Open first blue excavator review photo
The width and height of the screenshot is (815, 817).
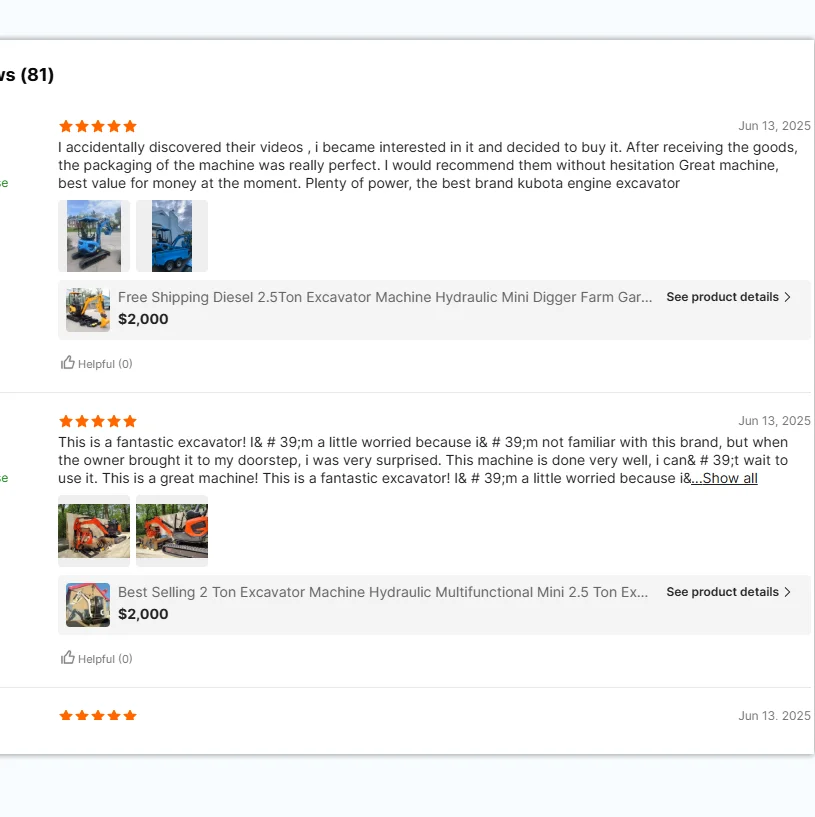[94, 236]
